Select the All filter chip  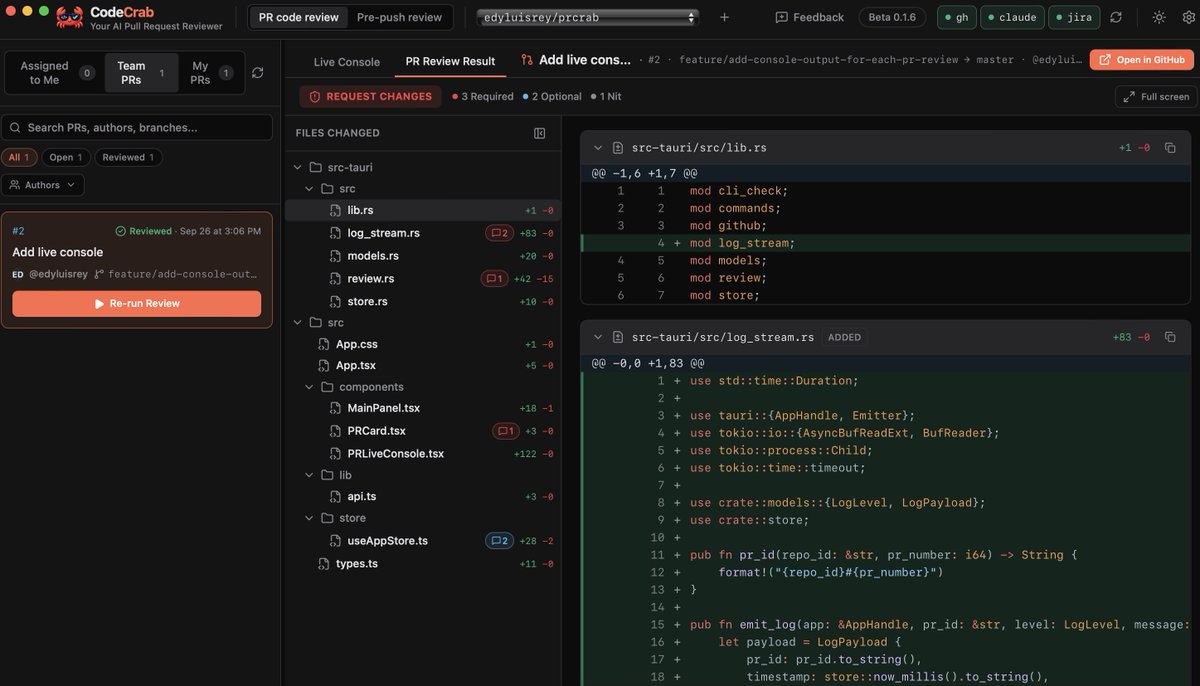20,157
